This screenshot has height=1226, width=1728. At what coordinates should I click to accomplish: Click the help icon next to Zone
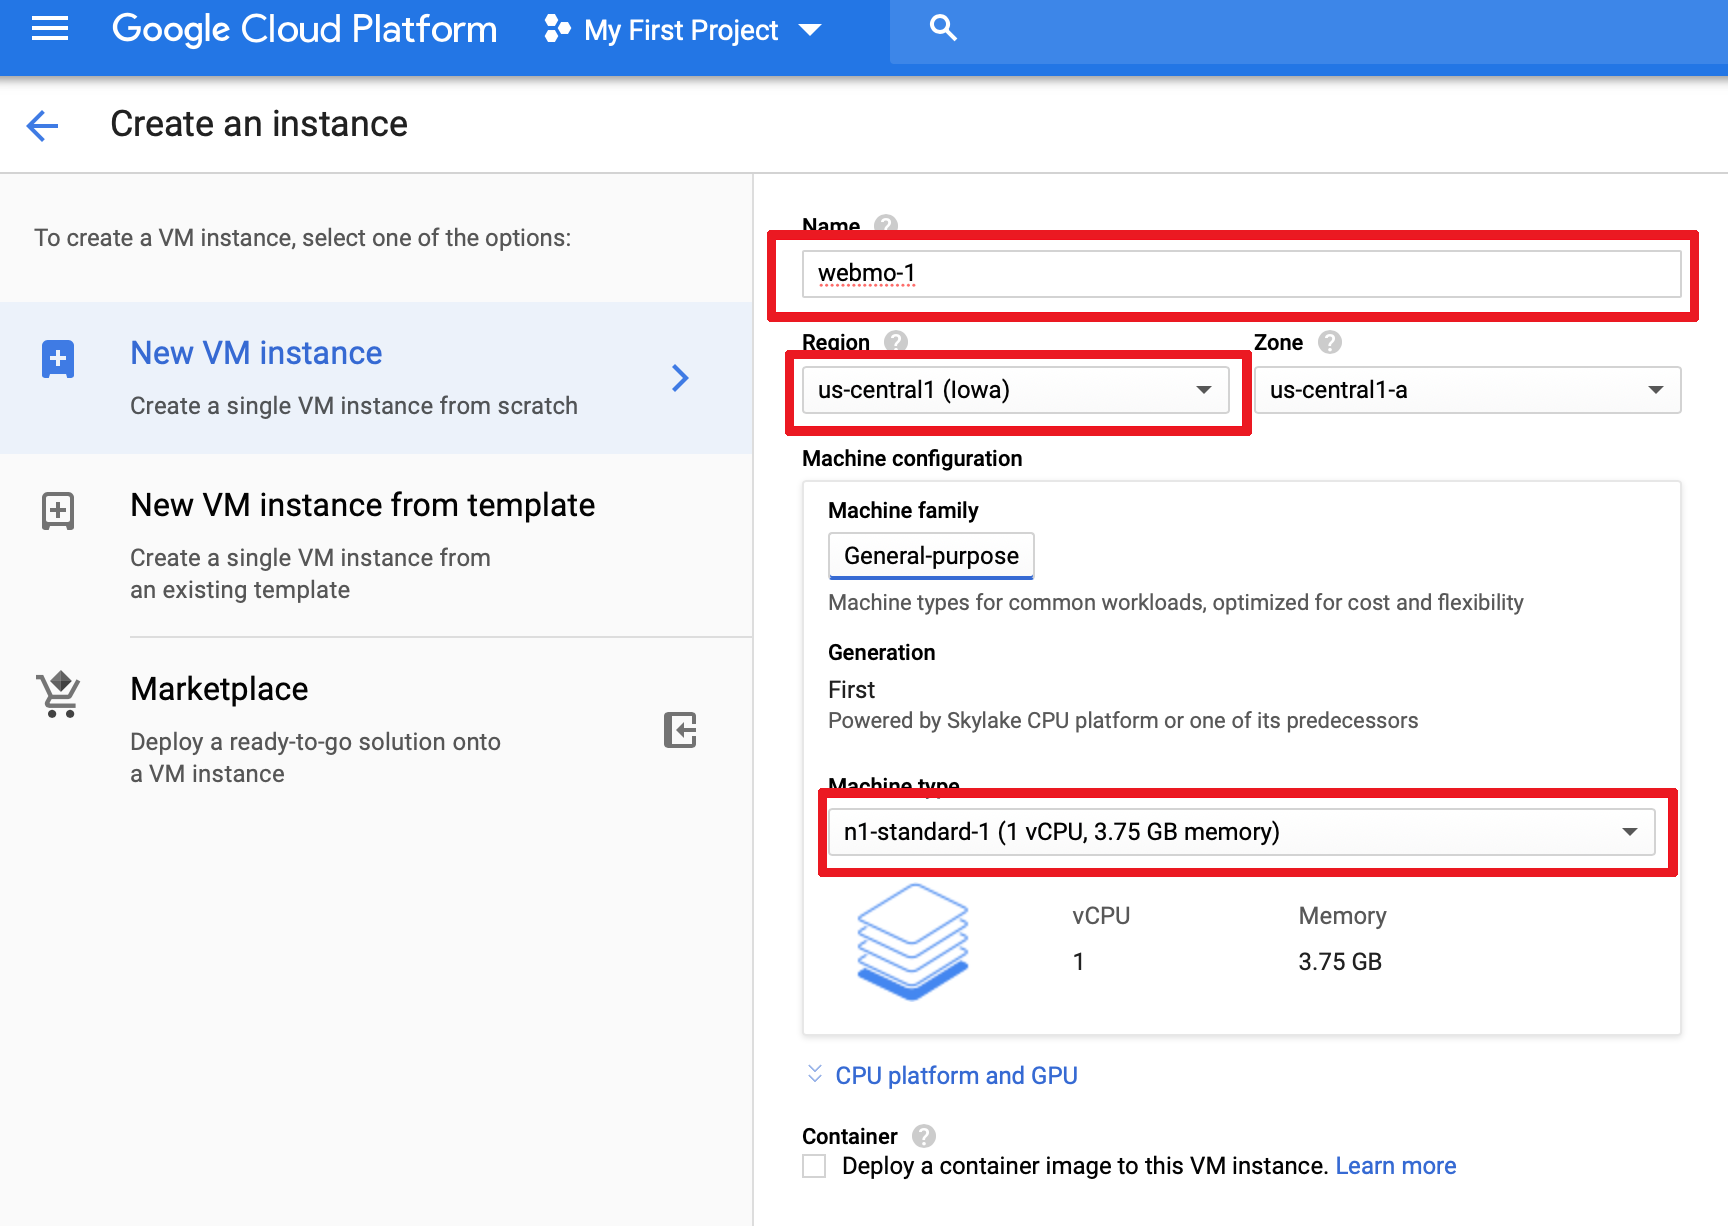(1329, 342)
